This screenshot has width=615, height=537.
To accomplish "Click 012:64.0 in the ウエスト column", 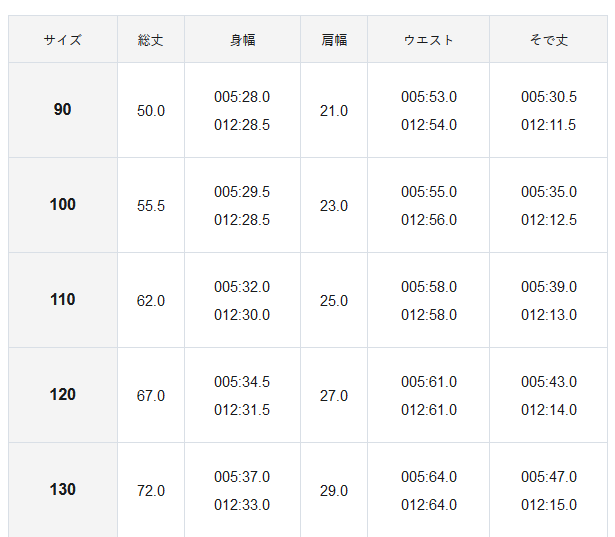I will coord(429,505).
